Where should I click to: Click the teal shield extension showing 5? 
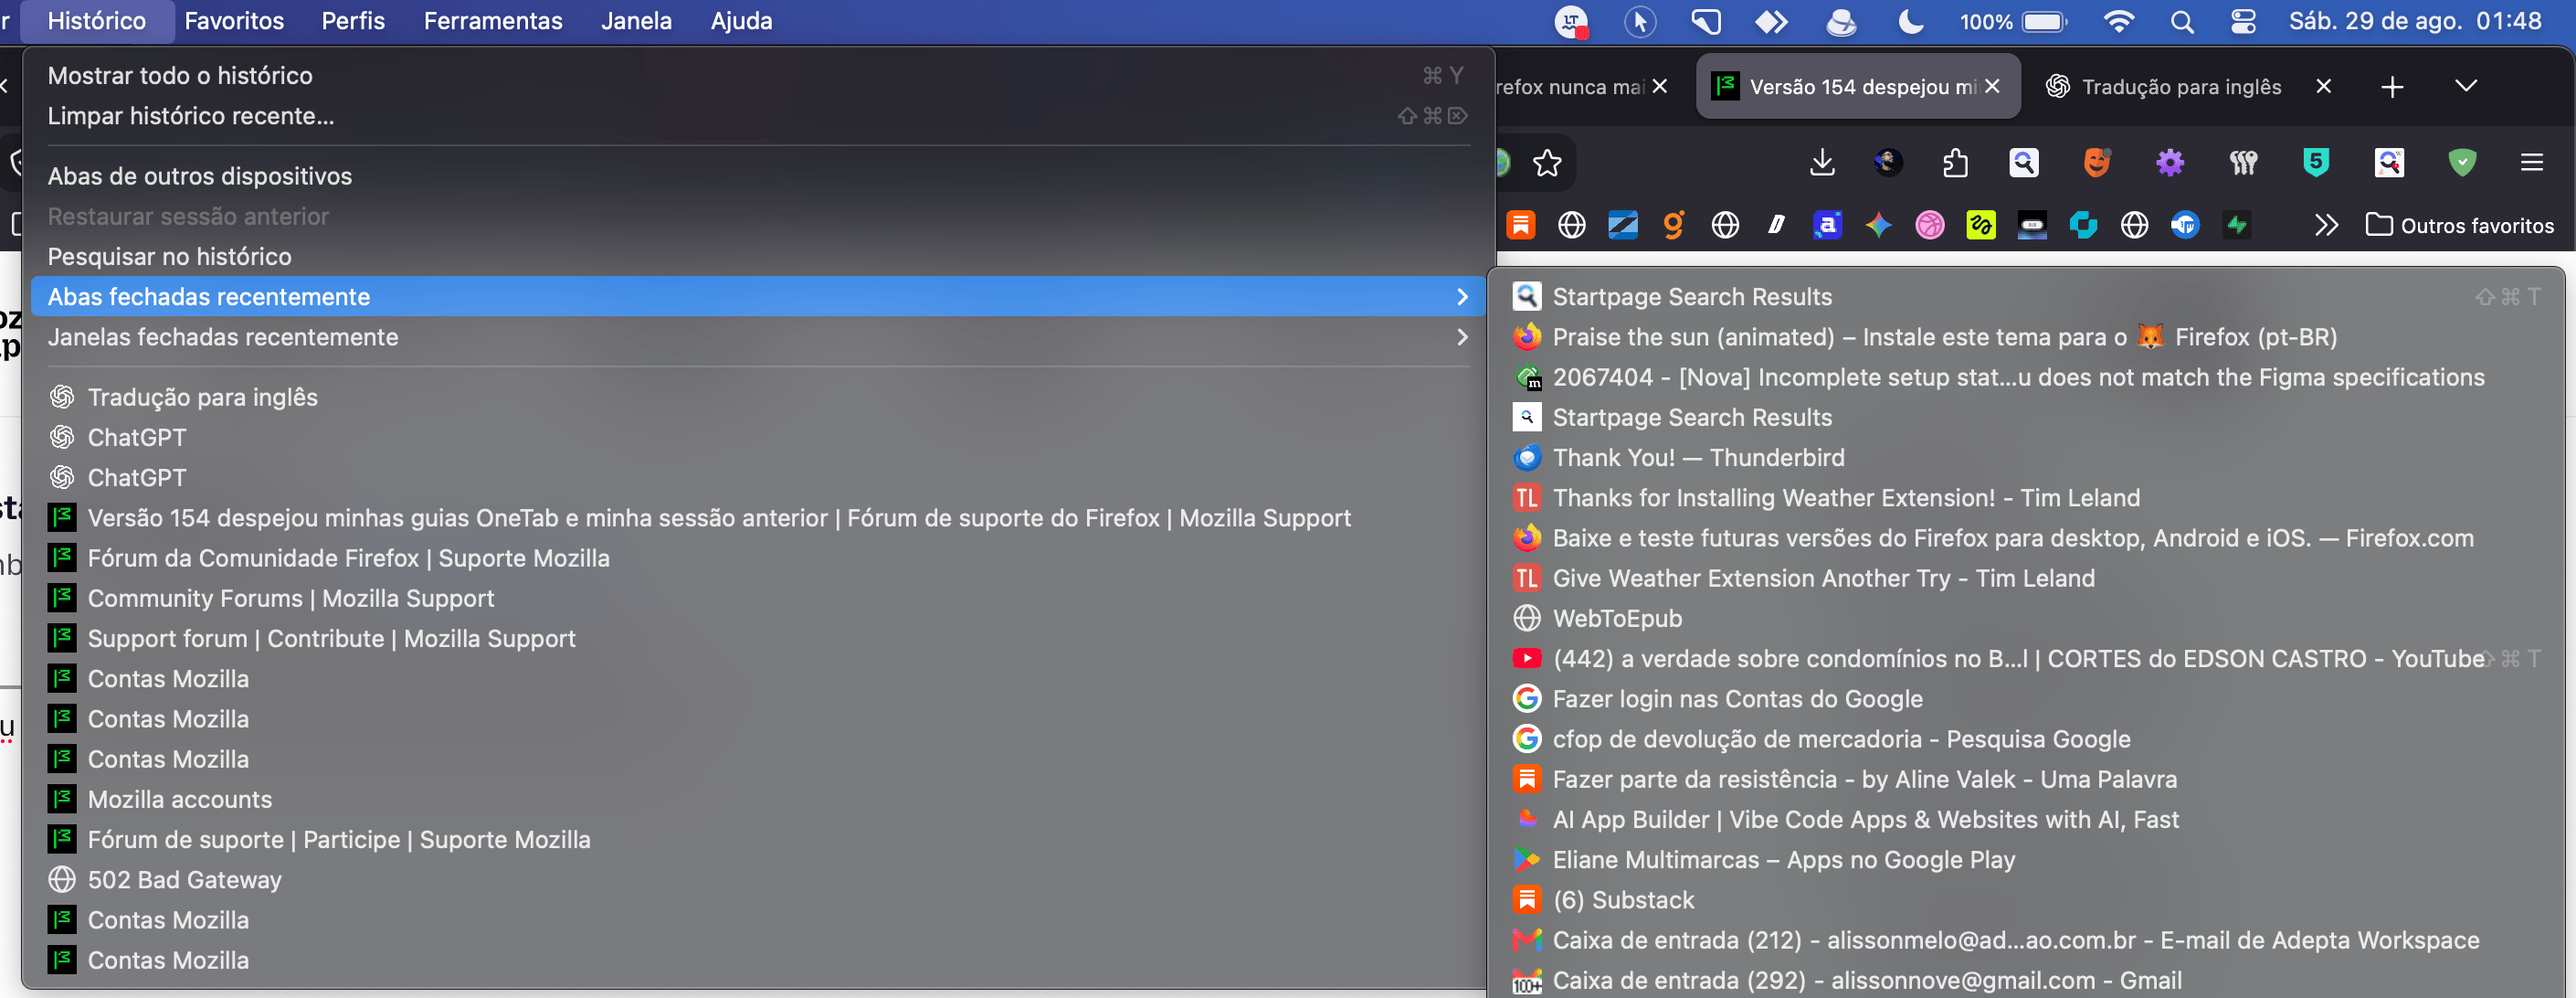click(2316, 162)
